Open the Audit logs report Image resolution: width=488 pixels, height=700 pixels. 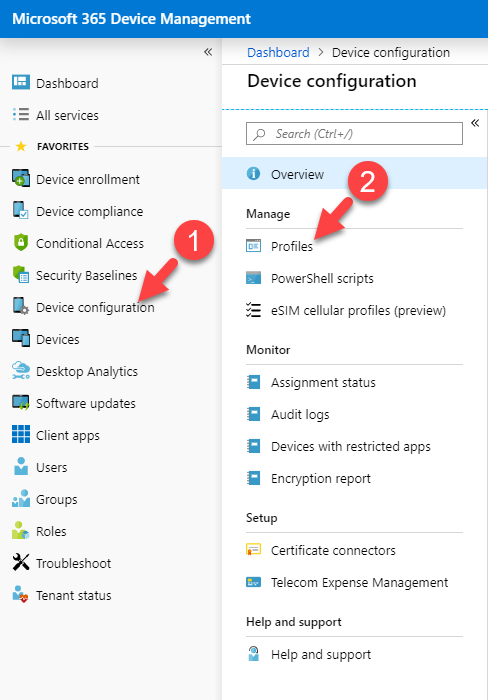tap(300, 415)
